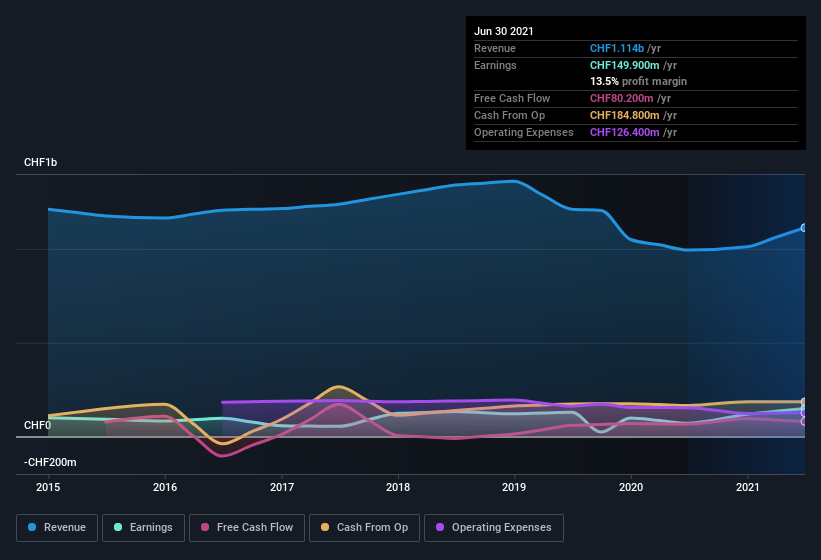Select the 2017 x-axis label
Screen dimensions: 821x560
pyautogui.click(x=282, y=487)
